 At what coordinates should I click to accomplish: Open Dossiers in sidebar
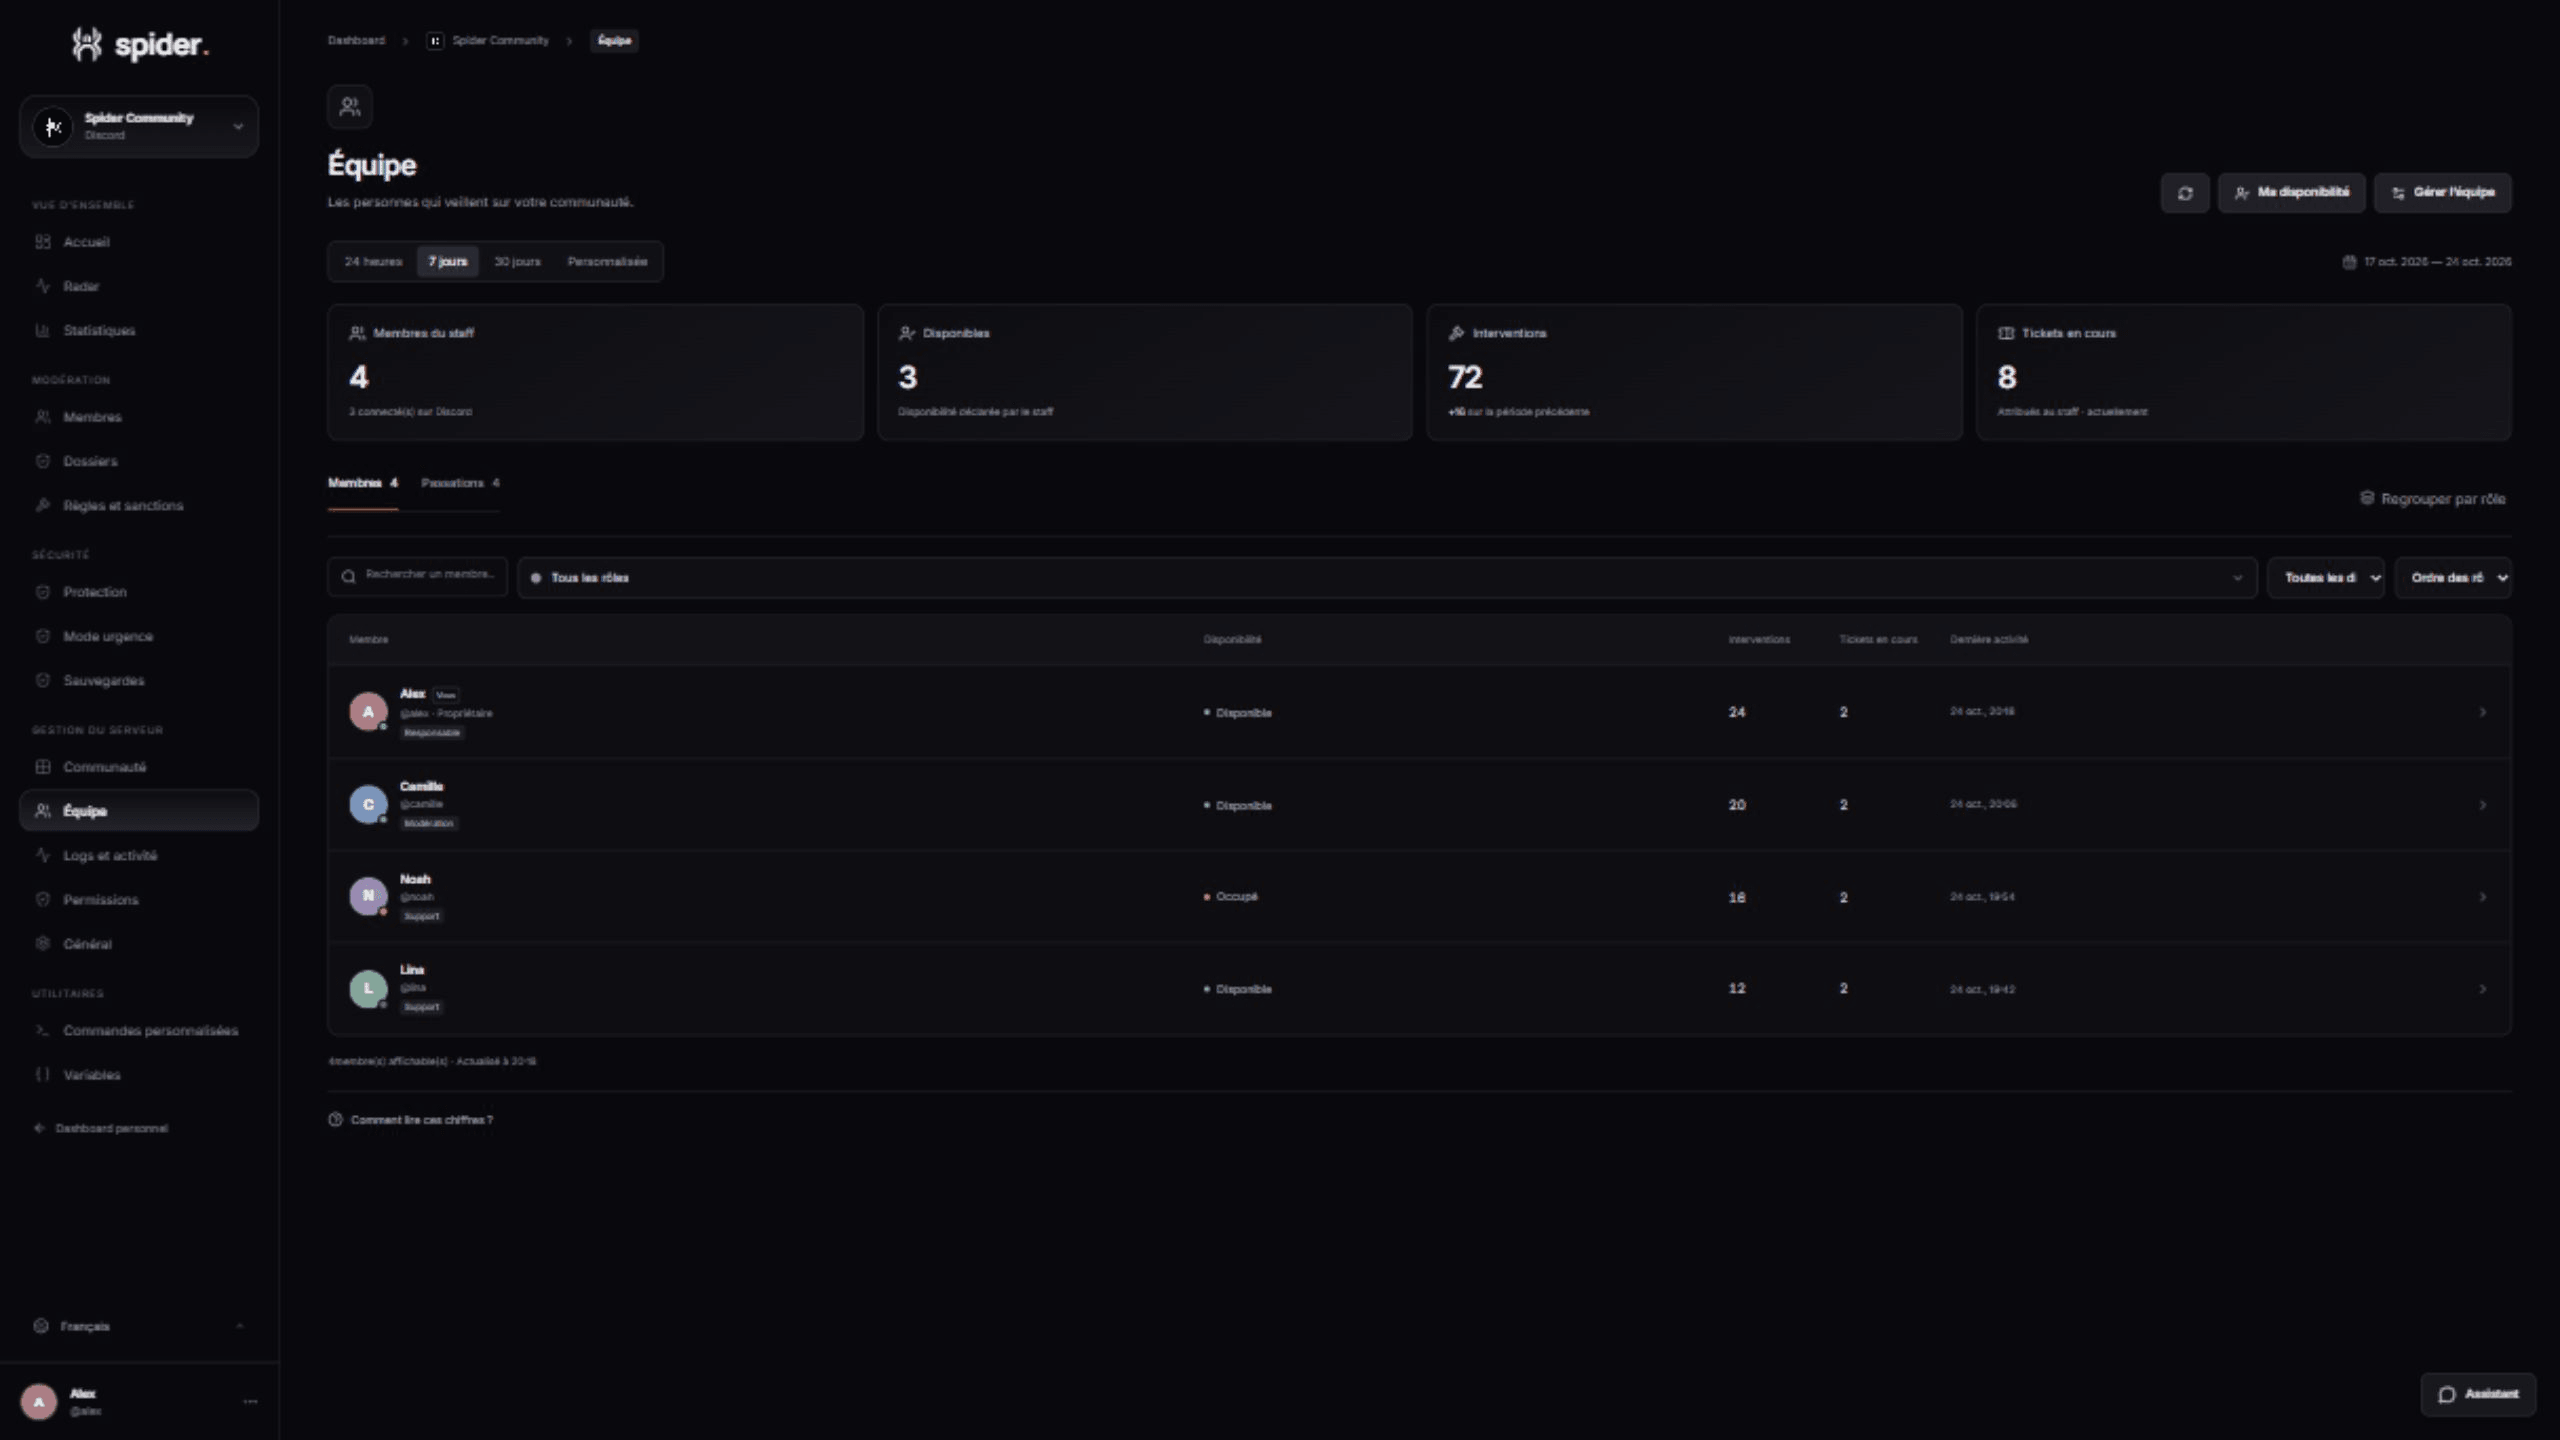coord(139,461)
